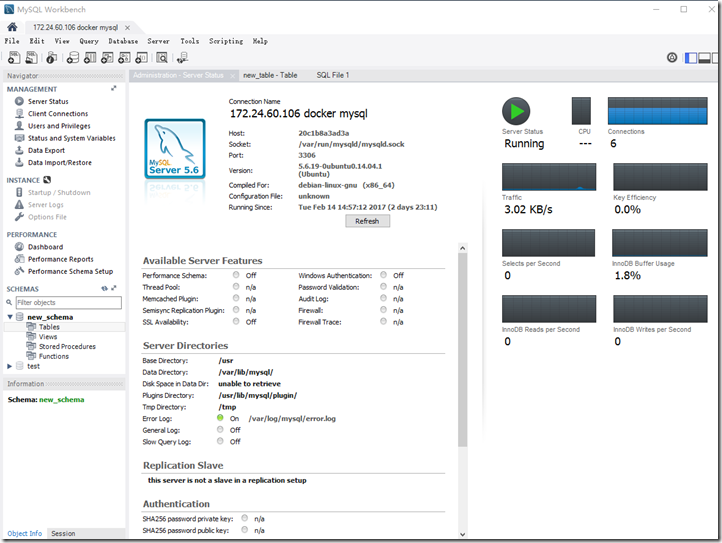Open the Query menu
The image size is (722, 543).
pyautogui.click(x=89, y=41)
